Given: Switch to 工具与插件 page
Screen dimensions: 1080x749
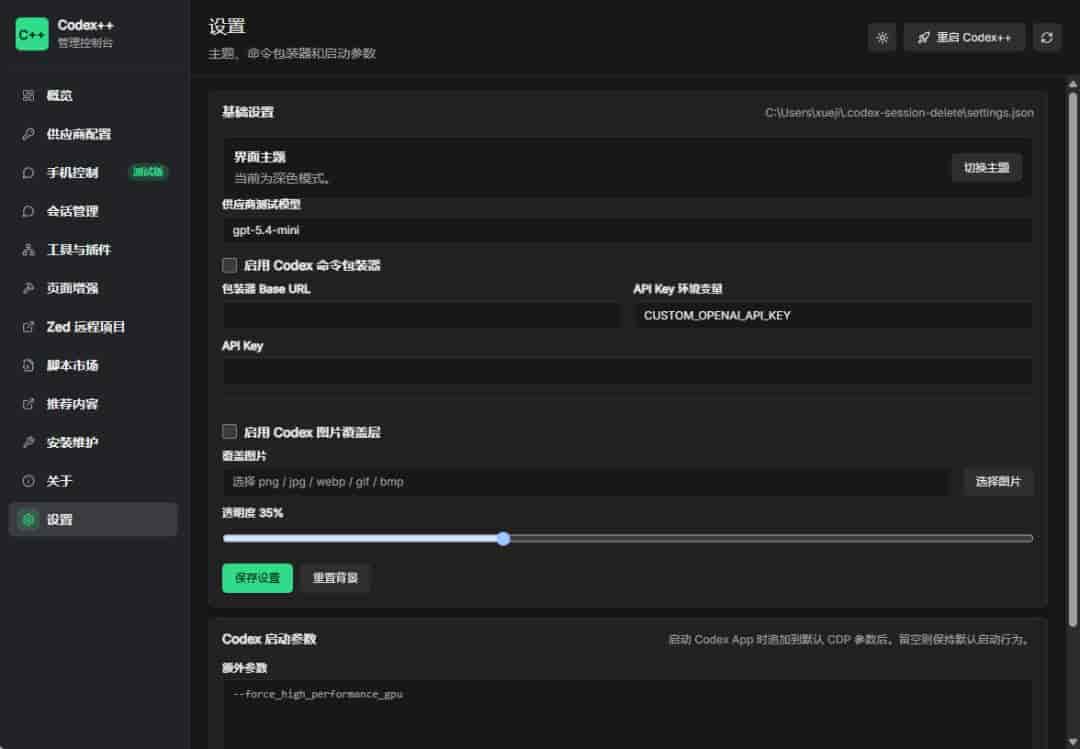Looking at the screenshot, I should [x=93, y=250].
